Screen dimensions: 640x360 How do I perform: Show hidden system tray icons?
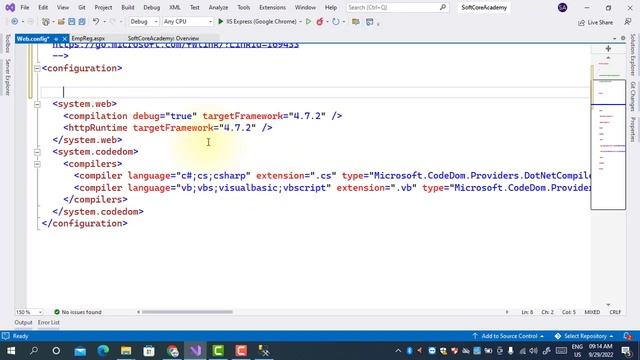coord(398,351)
